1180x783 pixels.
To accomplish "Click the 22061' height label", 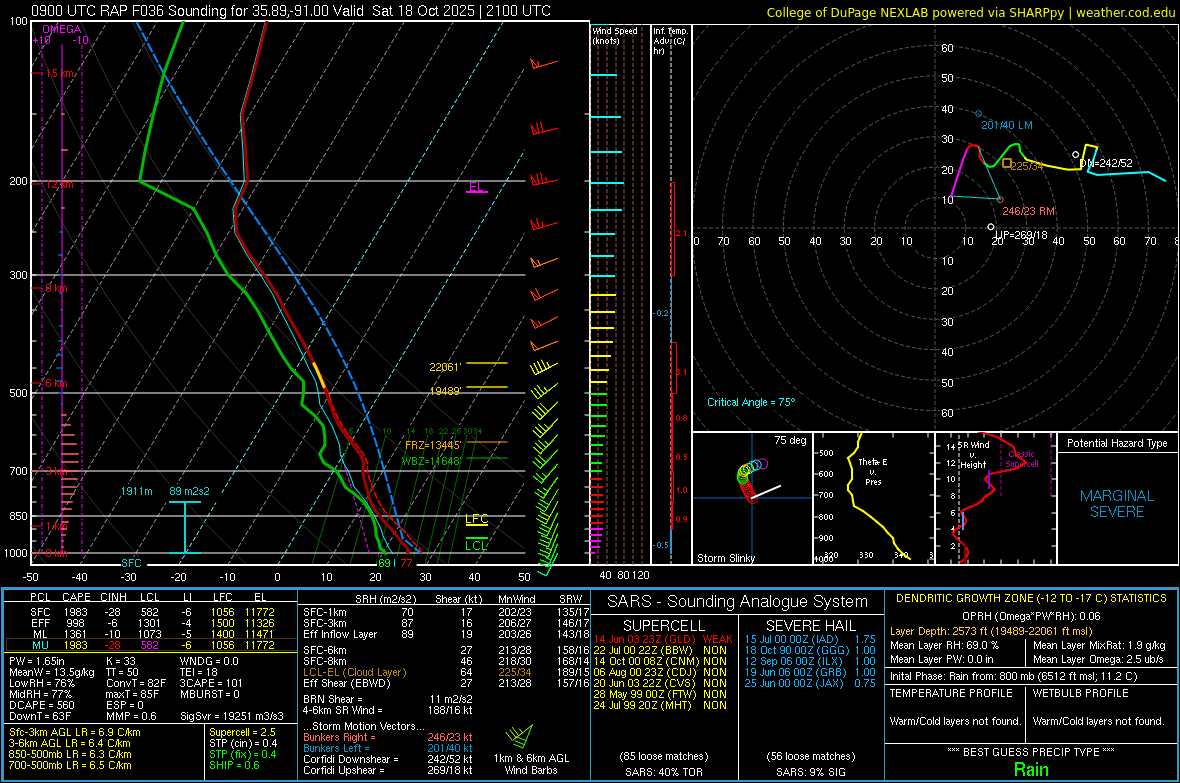I will [x=445, y=367].
